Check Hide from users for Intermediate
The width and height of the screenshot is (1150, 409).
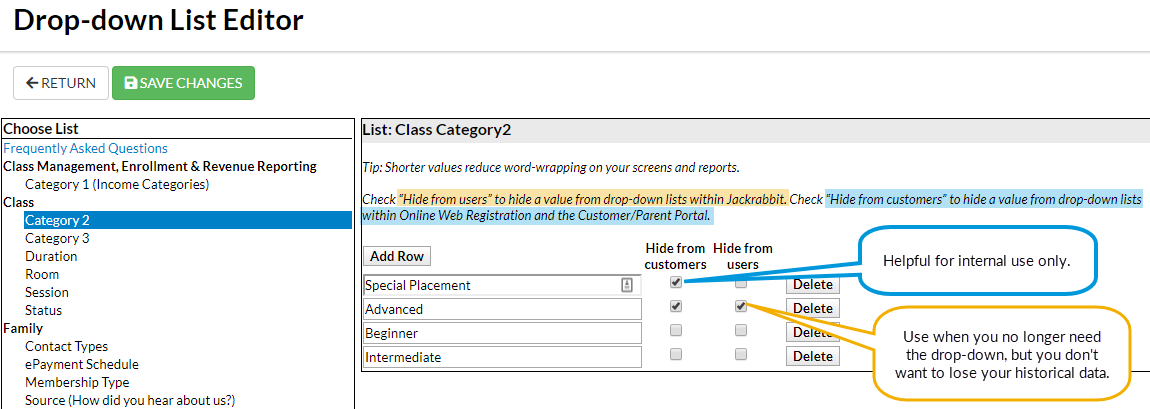tap(741, 354)
